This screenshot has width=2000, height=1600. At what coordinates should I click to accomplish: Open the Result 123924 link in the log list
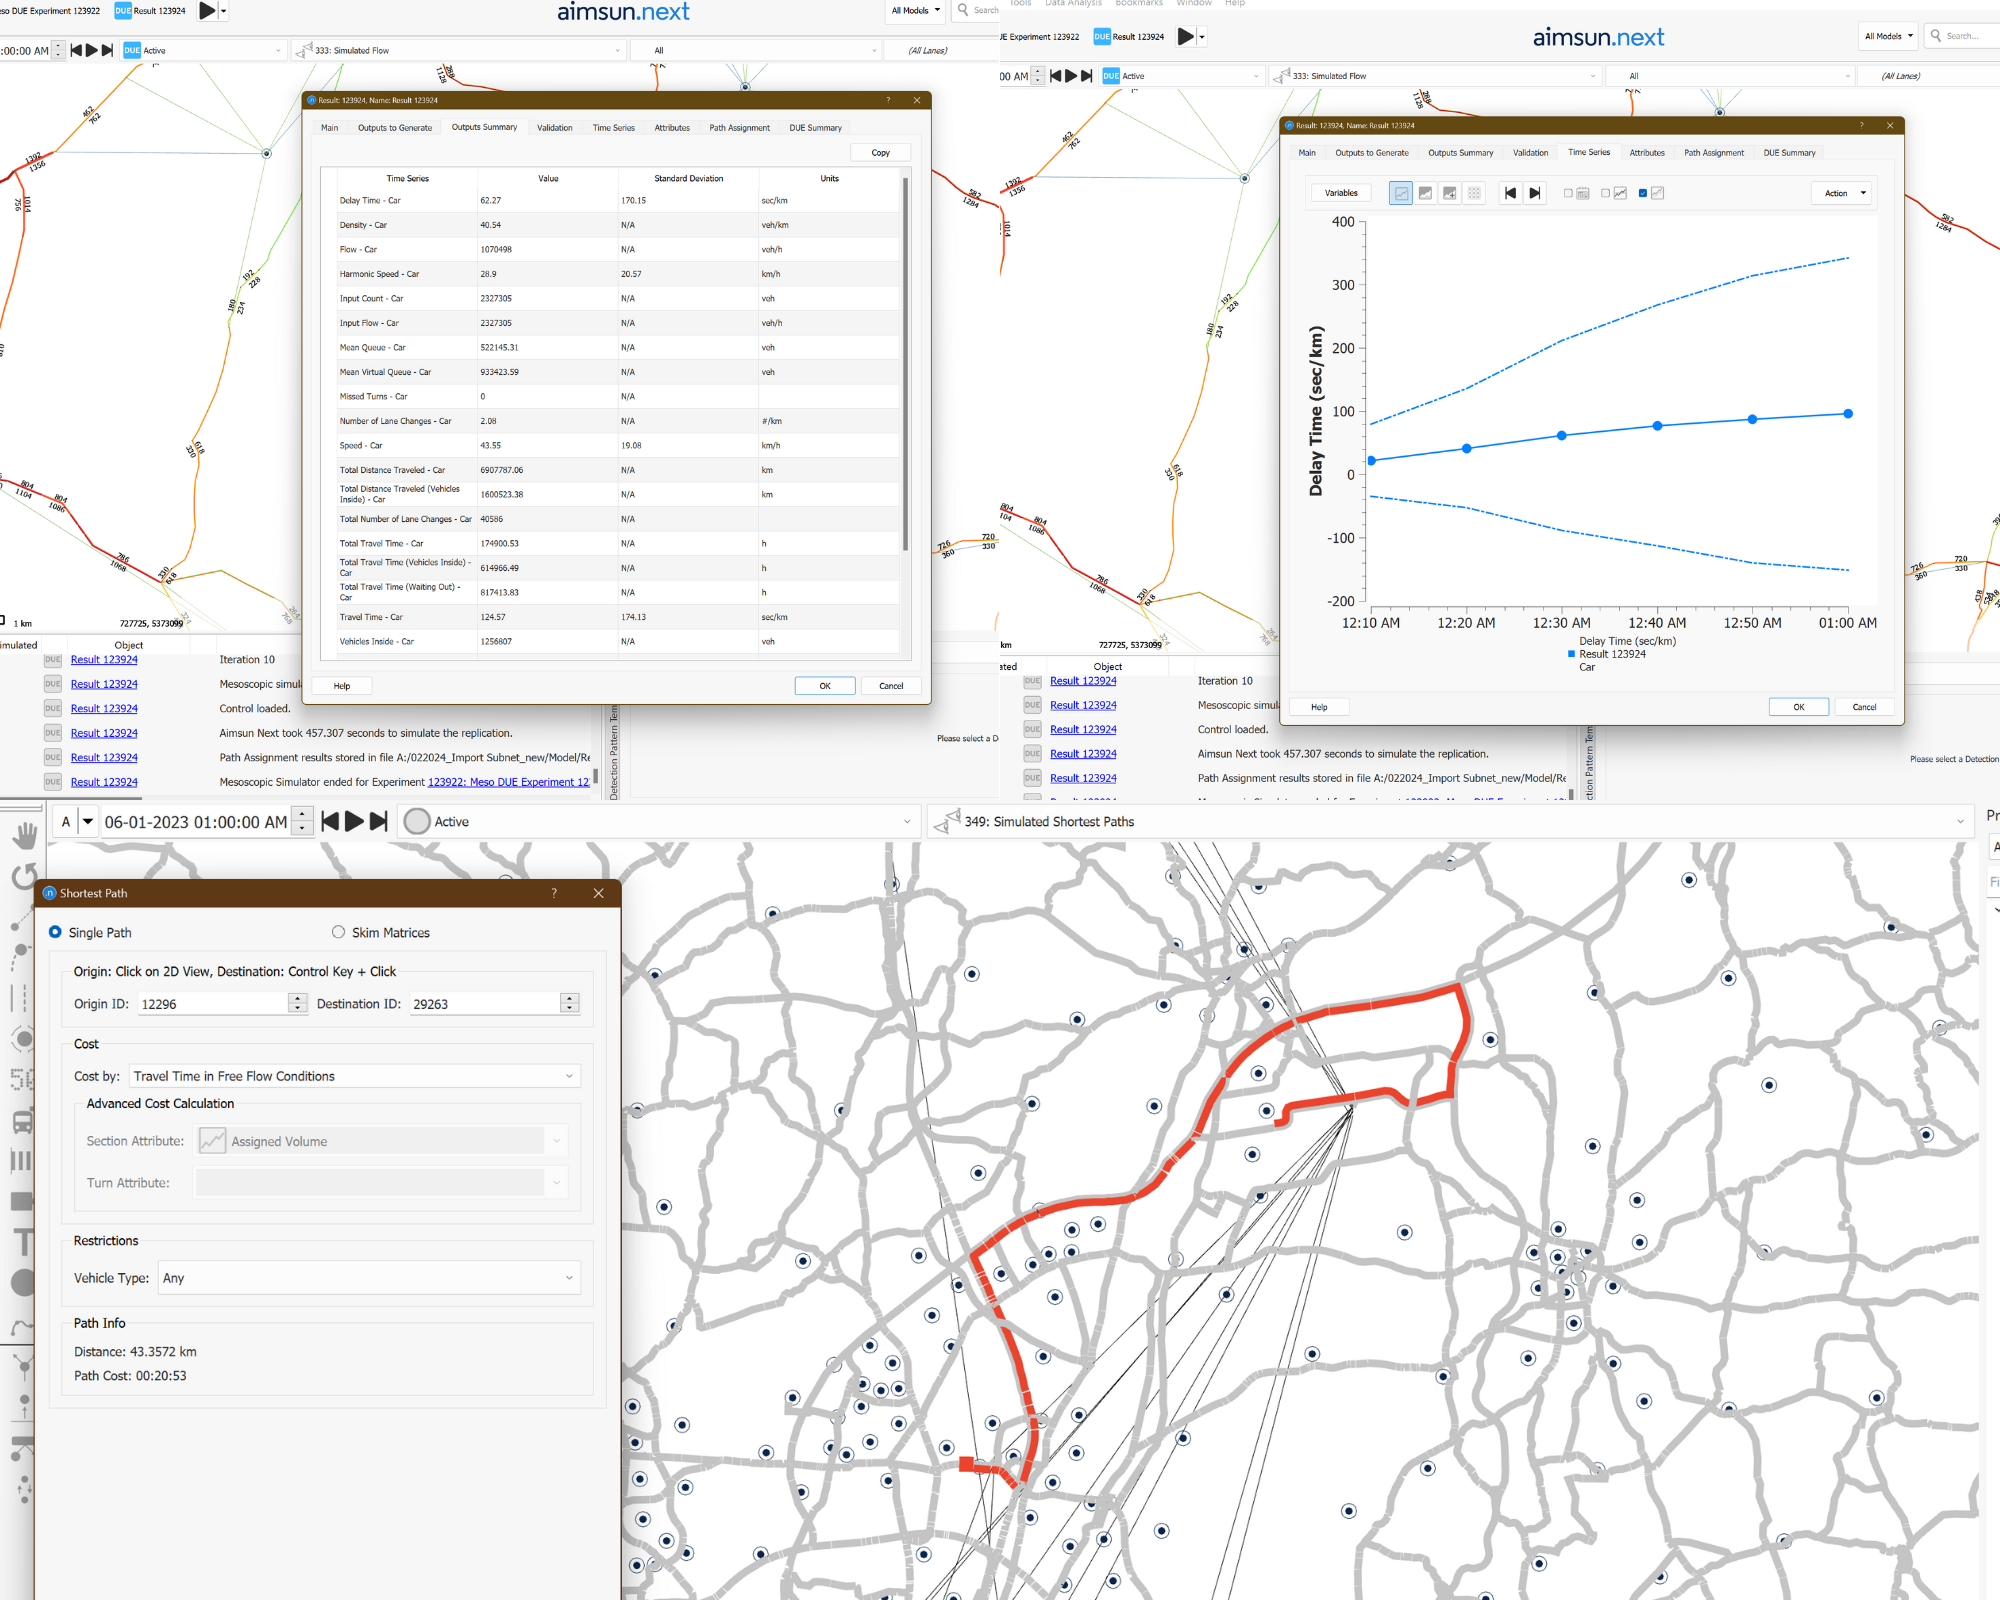pyautogui.click(x=104, y=659)
